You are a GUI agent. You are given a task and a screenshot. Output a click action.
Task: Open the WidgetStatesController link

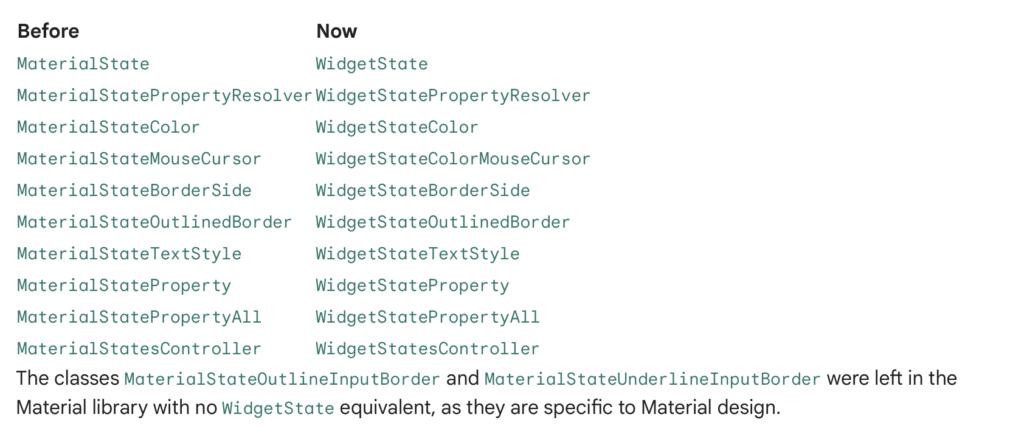[x=427, y=349]
